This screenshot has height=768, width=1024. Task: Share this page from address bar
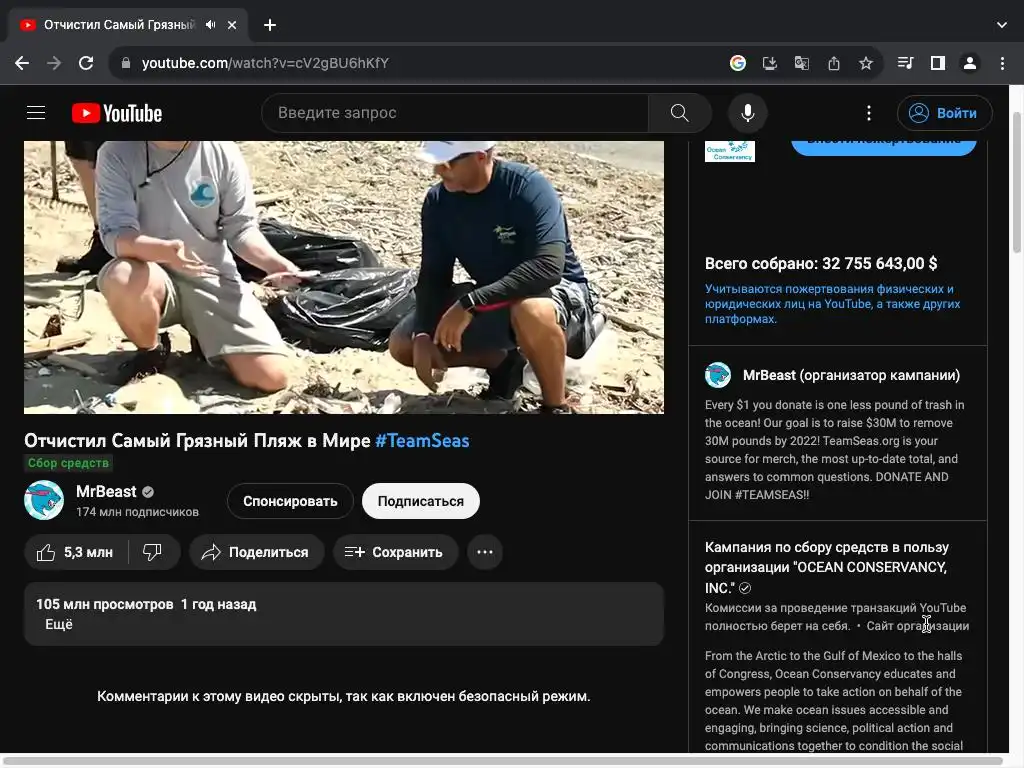(834, 63)
